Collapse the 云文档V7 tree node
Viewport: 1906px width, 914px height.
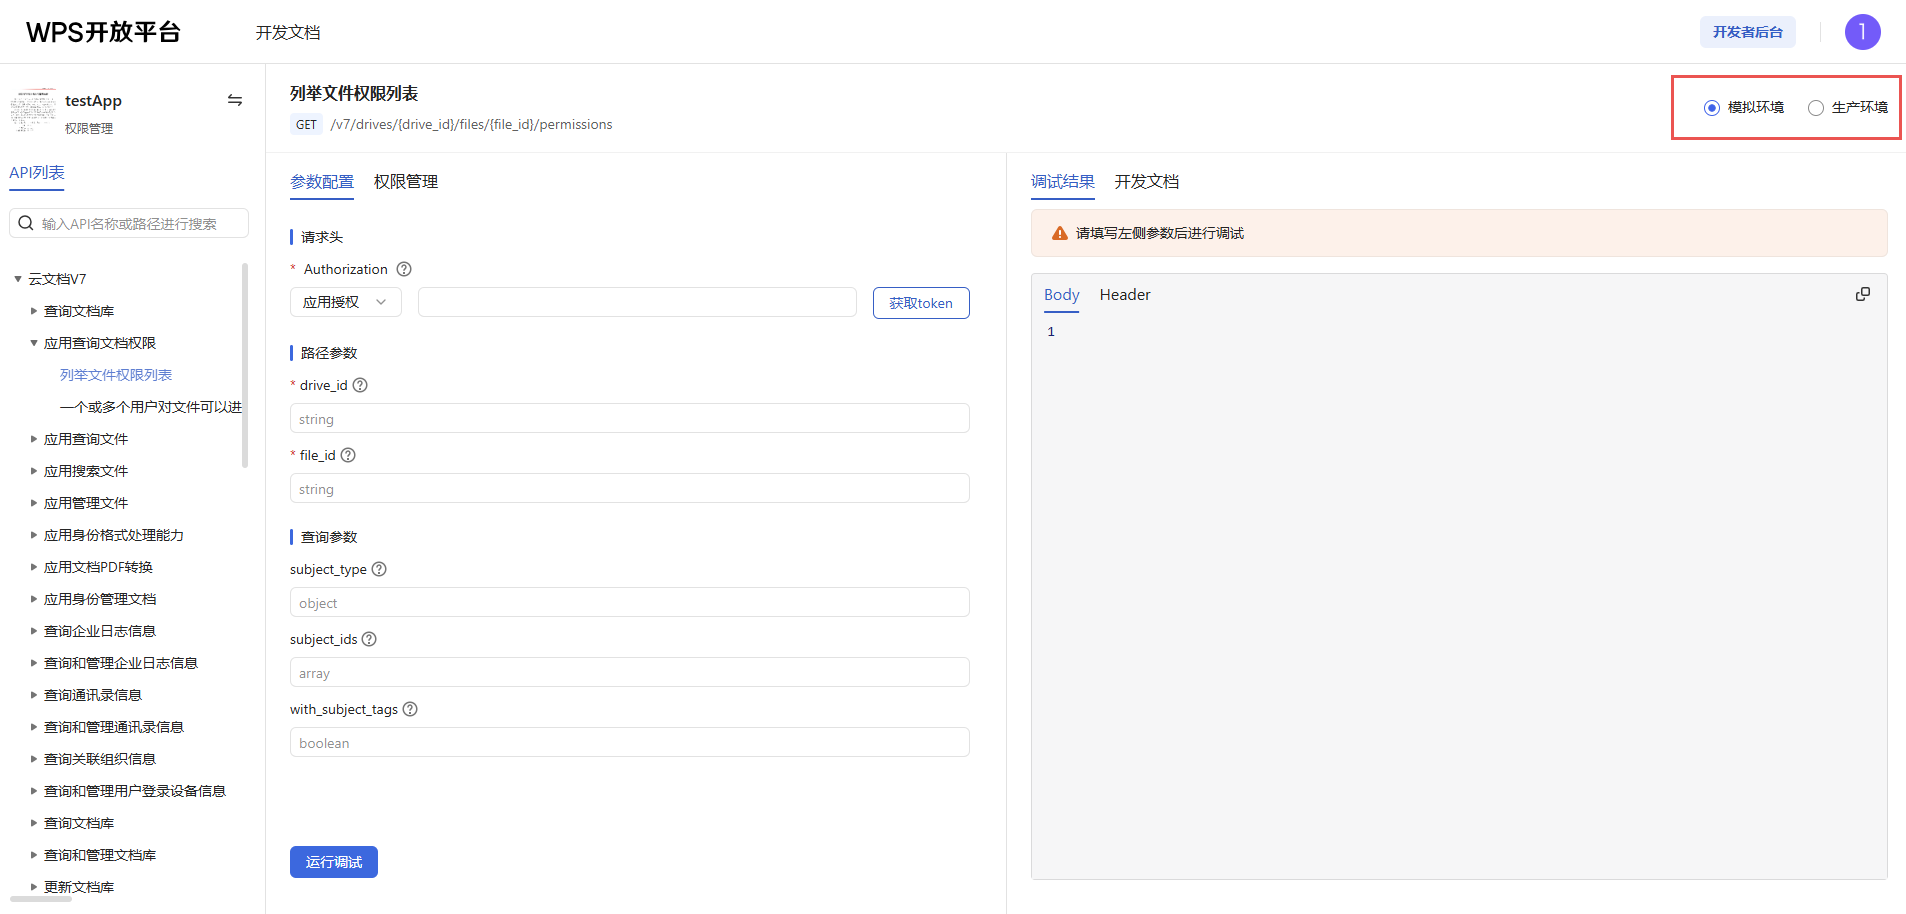coord(18,279)
